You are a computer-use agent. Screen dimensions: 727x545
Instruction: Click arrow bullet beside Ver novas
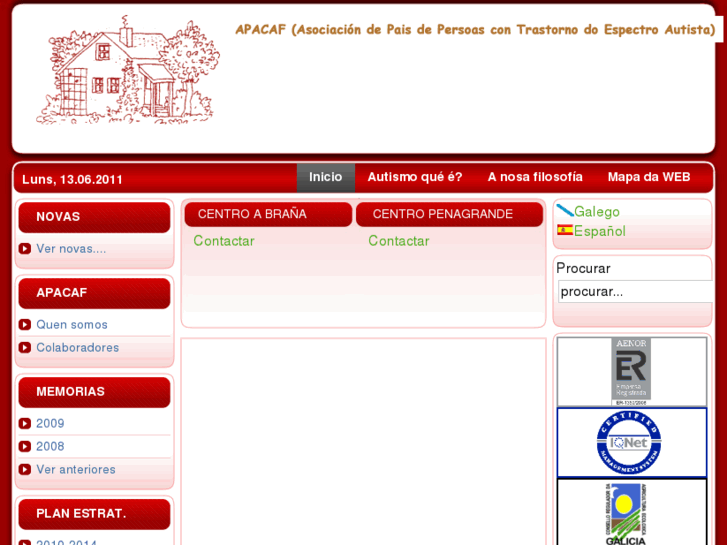[x=25, y=249]
